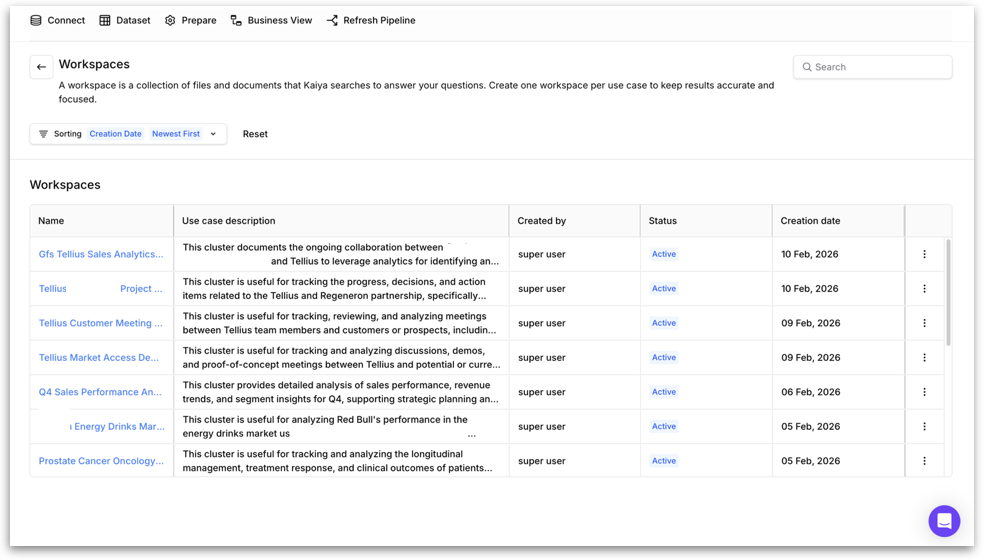984x560 pixels.
Task: Open three-dot menu for Tellius Market Access row
Action: pos(924,358)
